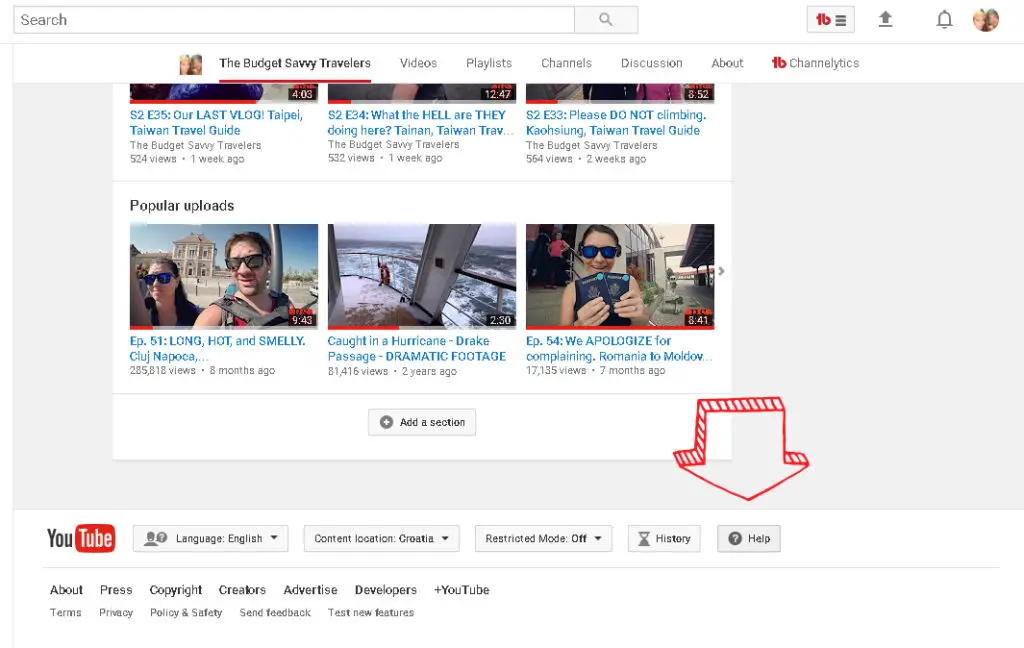
Task: Switch to the Playlists tab
Action: [x=488, y=63]
